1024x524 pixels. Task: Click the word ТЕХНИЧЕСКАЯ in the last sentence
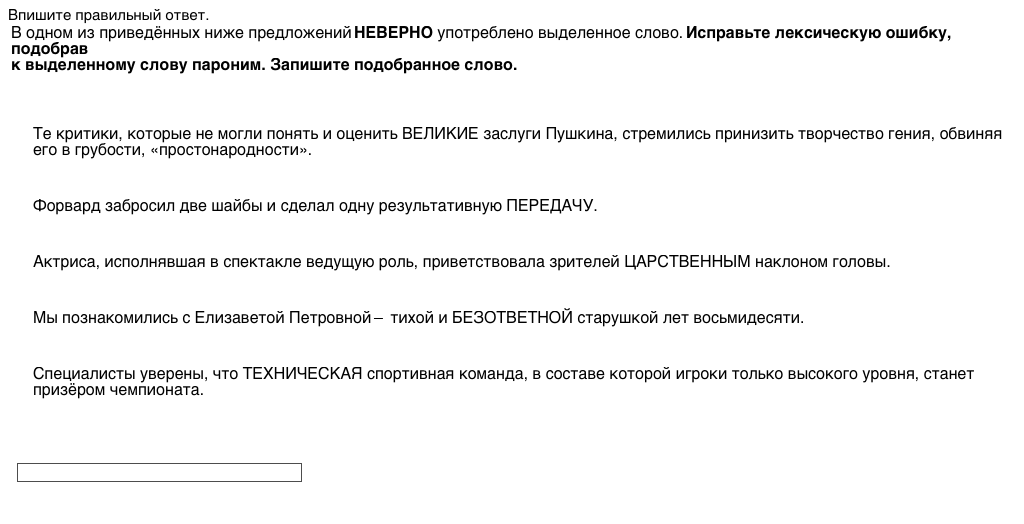click(302, 374)
